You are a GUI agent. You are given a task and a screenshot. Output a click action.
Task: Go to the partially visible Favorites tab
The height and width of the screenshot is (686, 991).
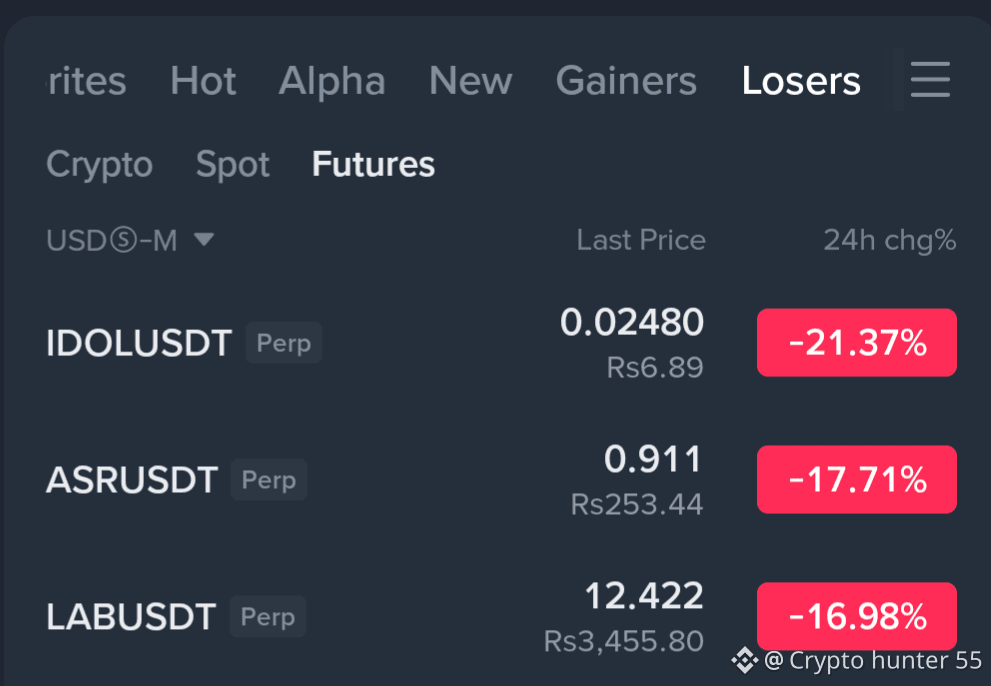(x=87, y=80)
